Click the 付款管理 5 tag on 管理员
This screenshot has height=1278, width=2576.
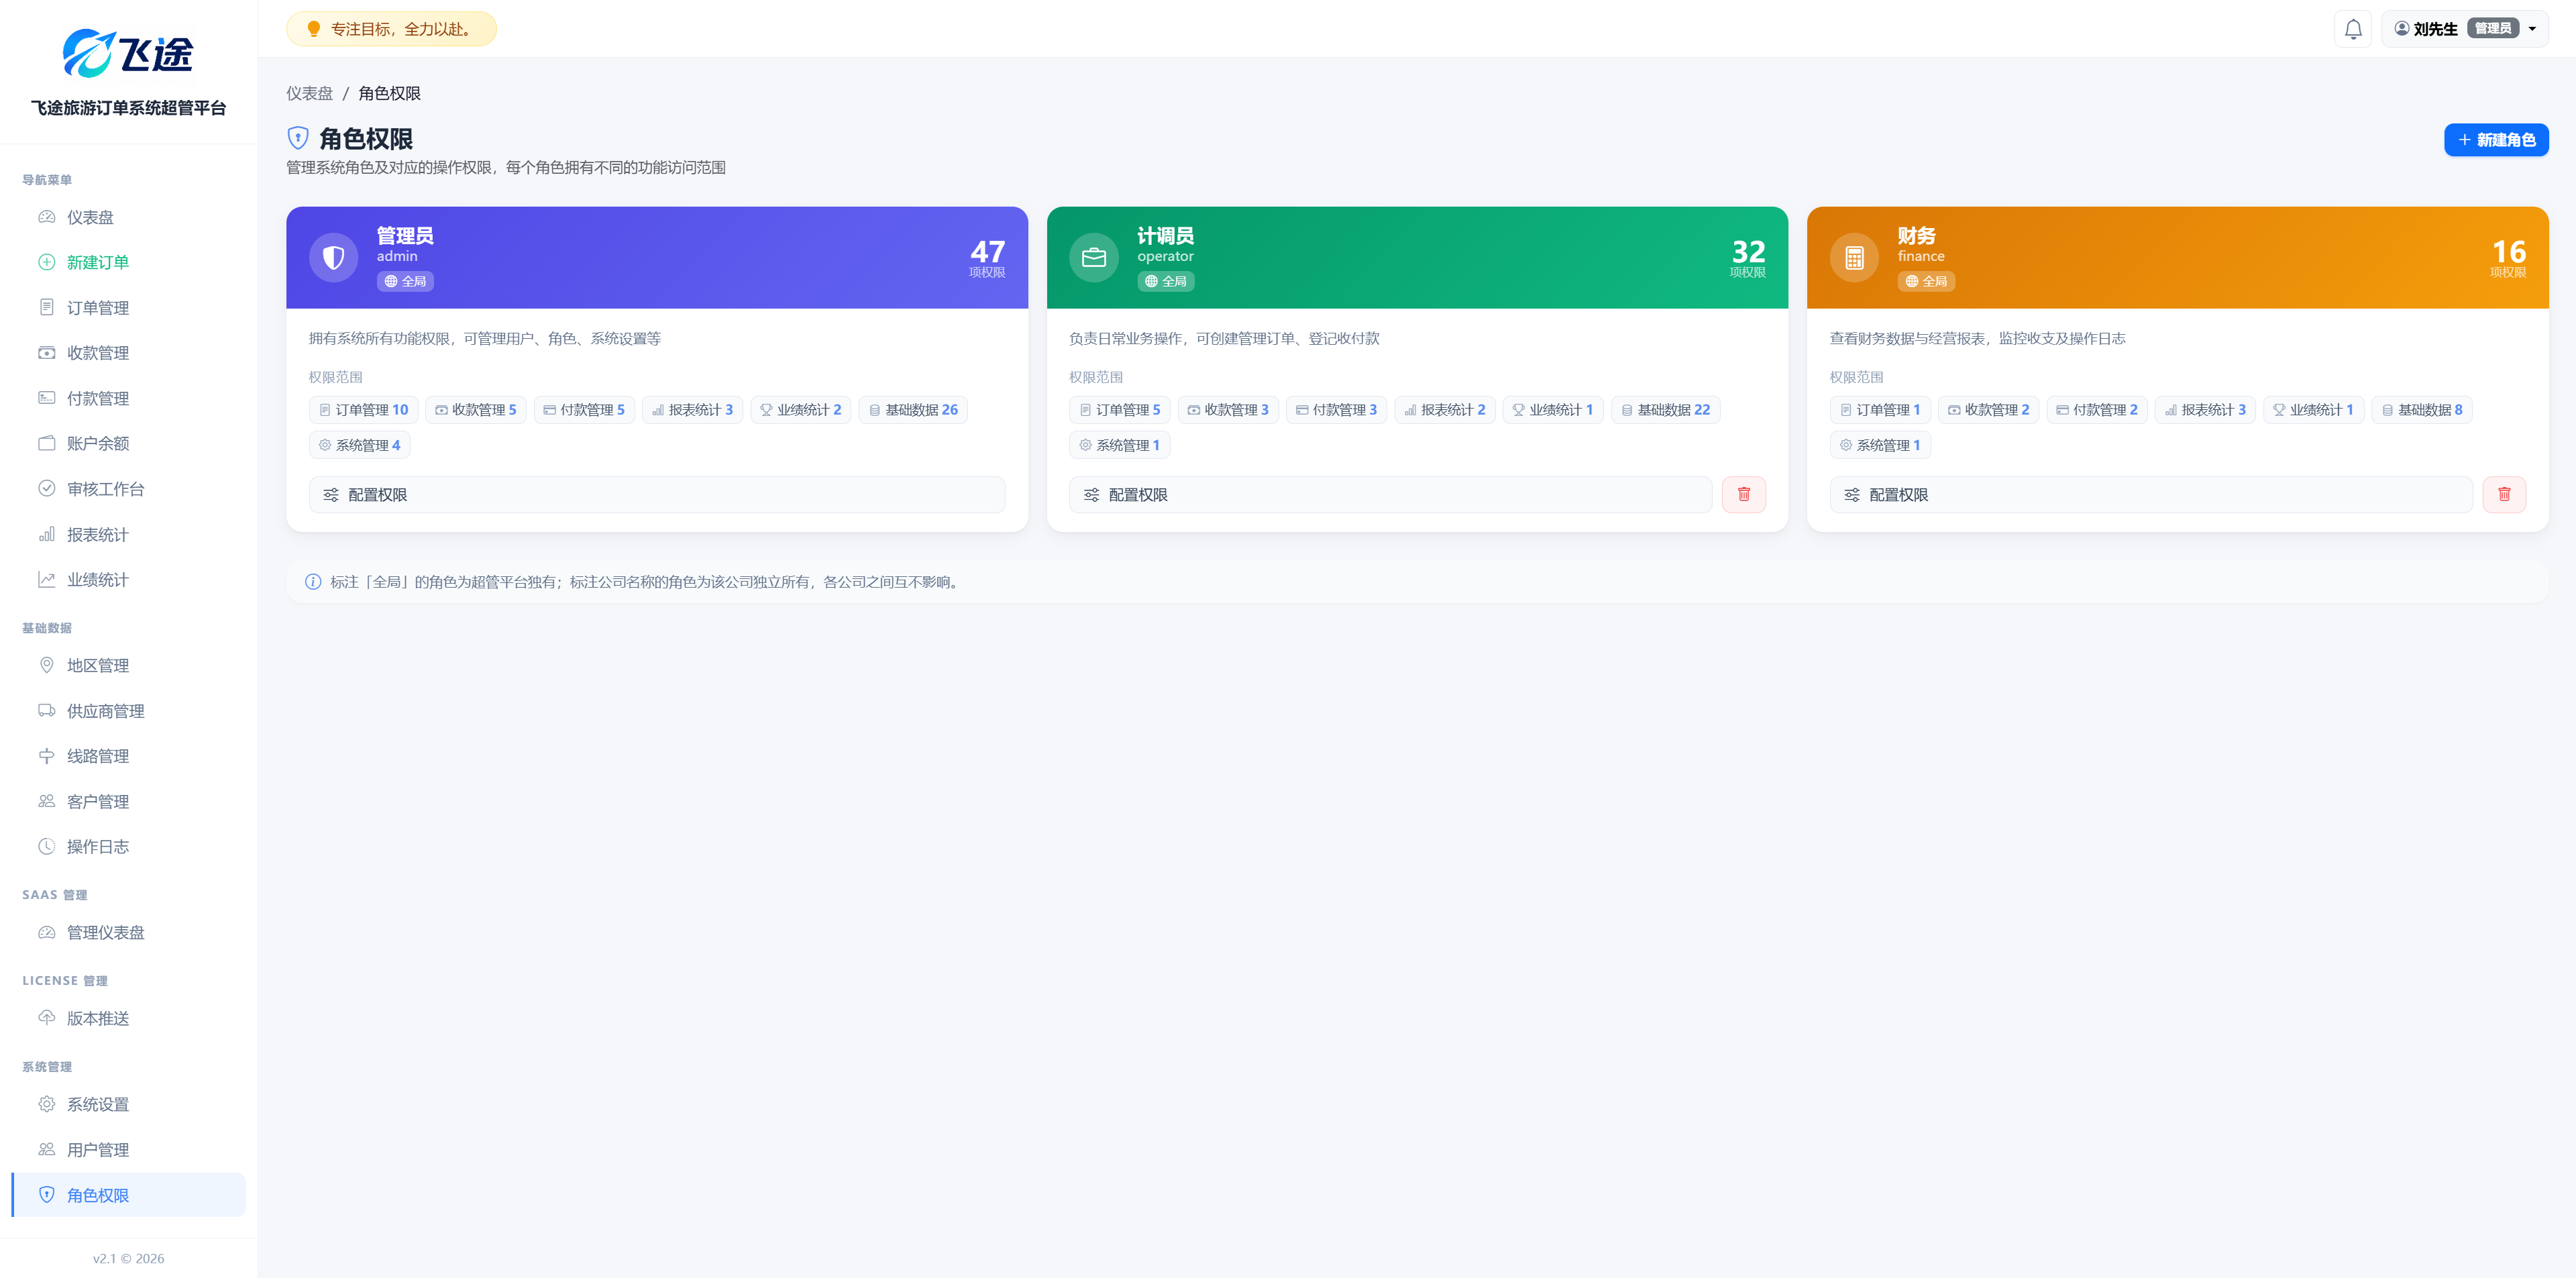[x=584, y=410]
